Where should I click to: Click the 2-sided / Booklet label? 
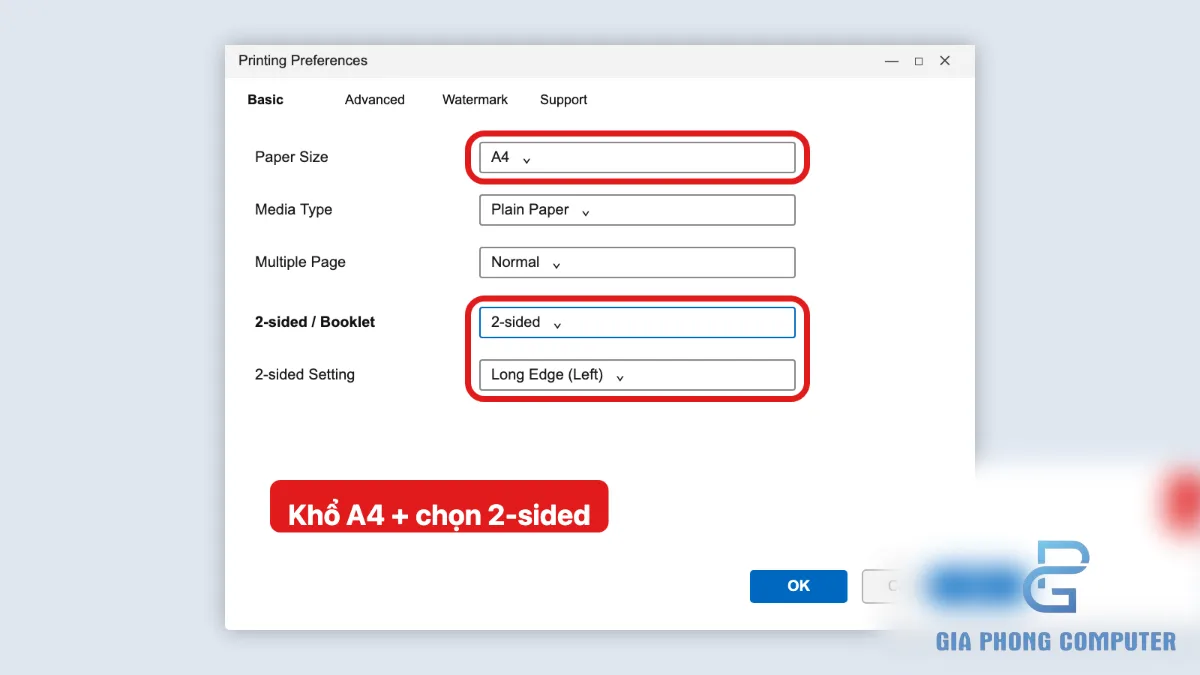pyautogui.click(x=315, y=322)
